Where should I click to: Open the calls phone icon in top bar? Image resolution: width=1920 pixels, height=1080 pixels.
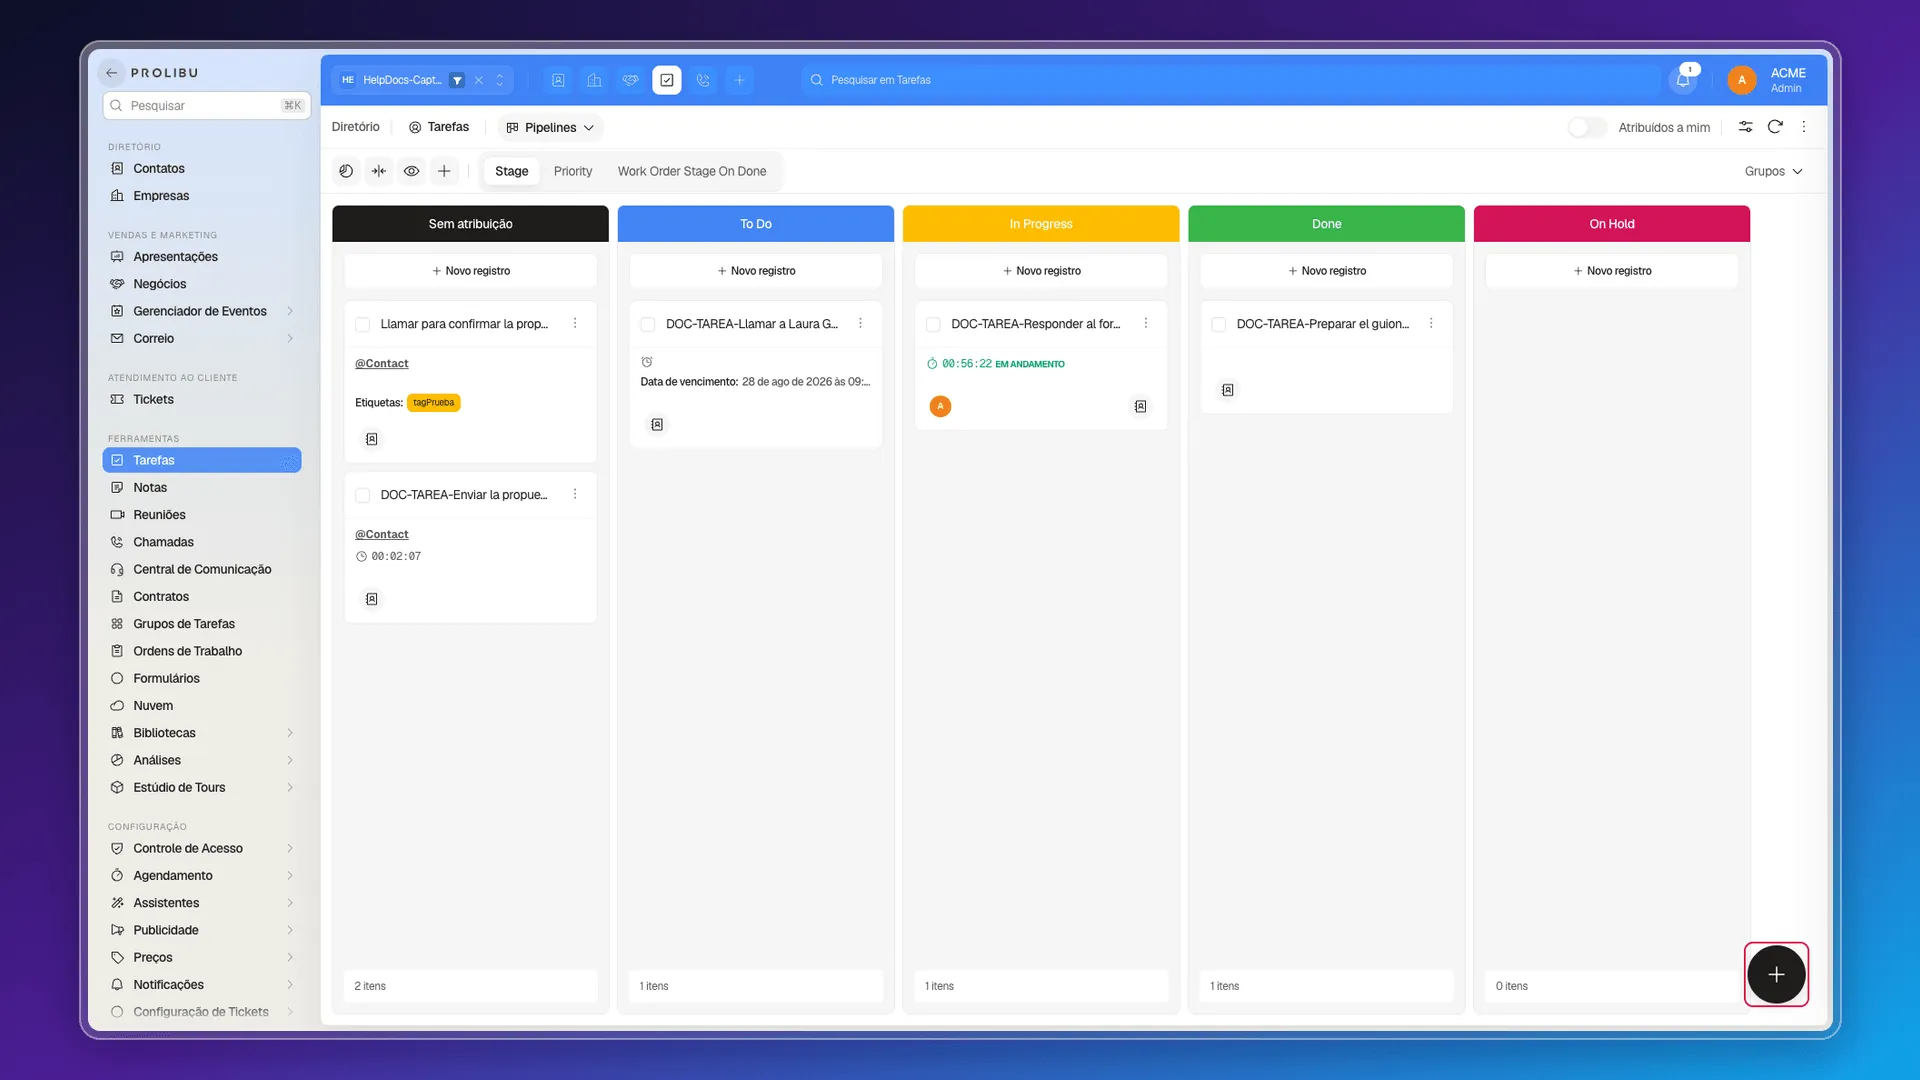pyautogui.click(x=703, y=80)
